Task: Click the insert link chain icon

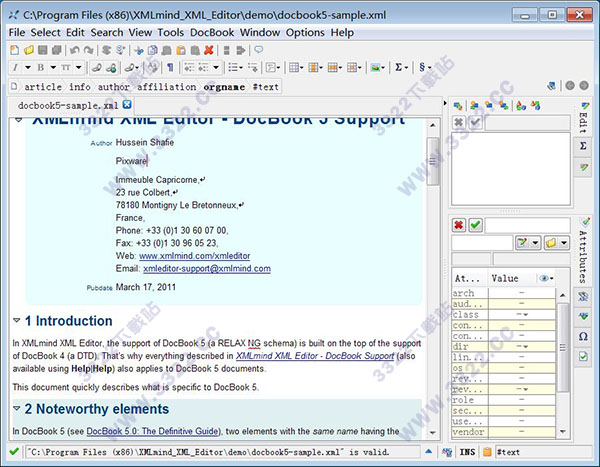Action: (97, 68)
